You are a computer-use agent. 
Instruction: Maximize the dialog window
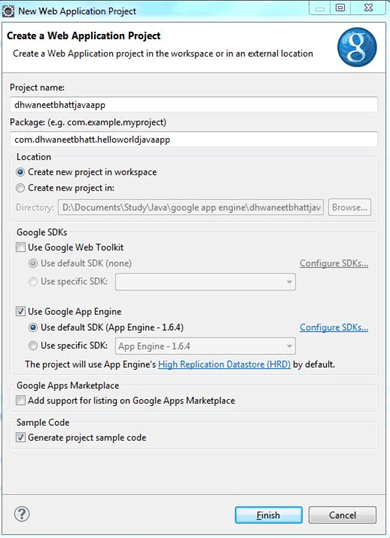(340, 8)
